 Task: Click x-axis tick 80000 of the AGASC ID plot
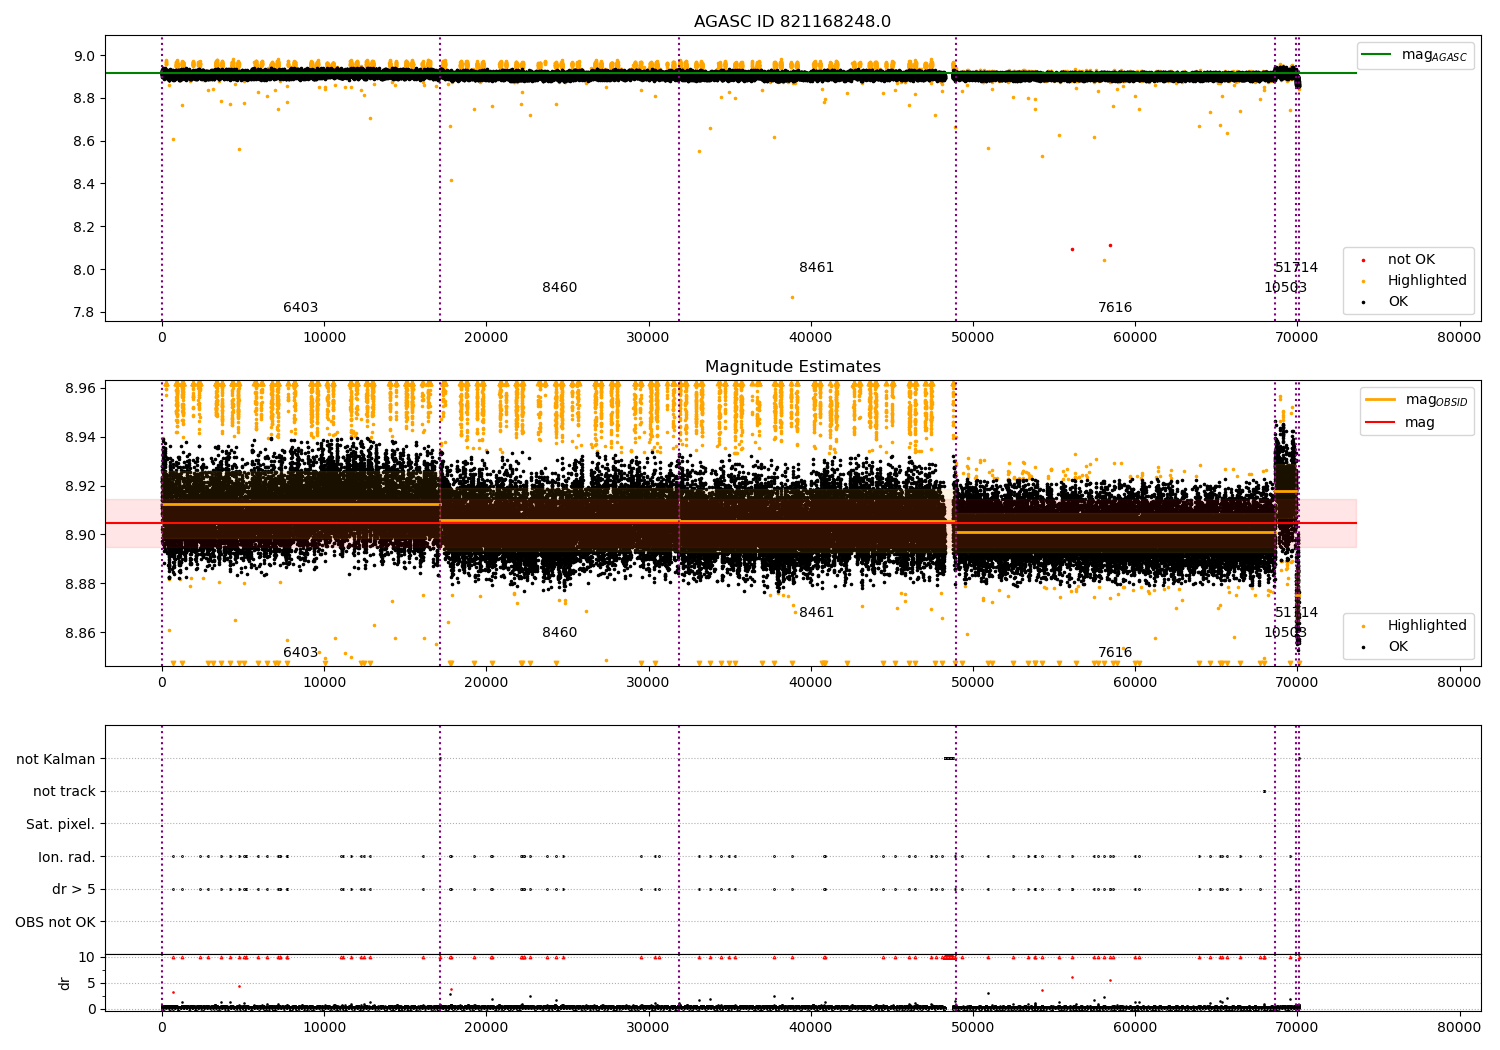tap(1459, 338)
